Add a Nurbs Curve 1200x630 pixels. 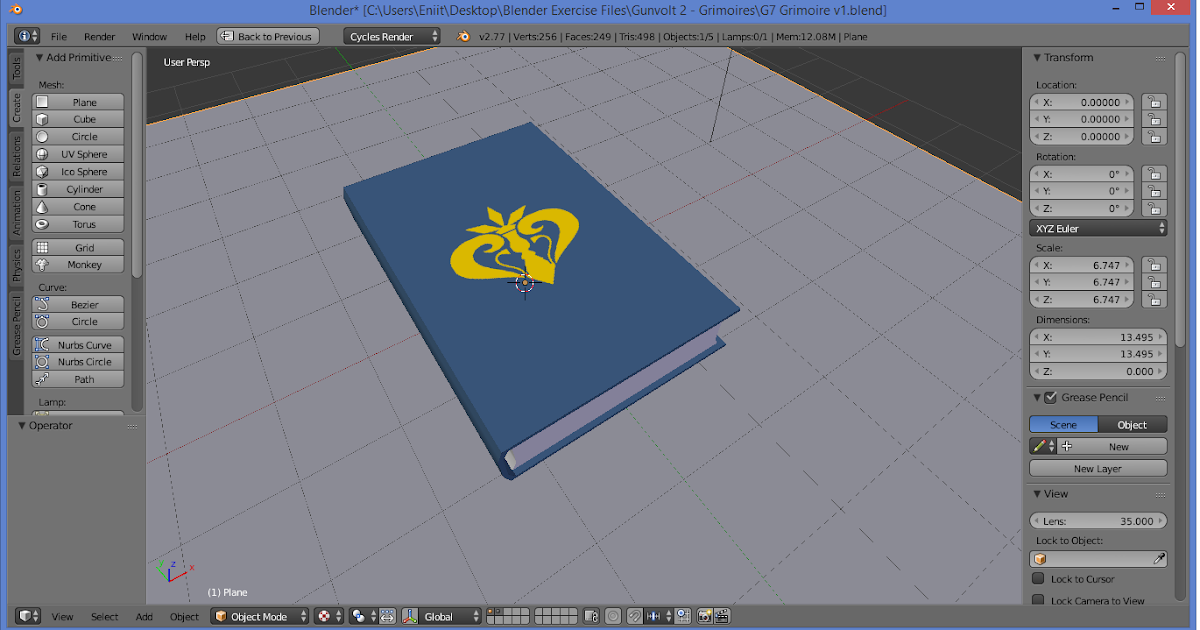tap(77, 344)
